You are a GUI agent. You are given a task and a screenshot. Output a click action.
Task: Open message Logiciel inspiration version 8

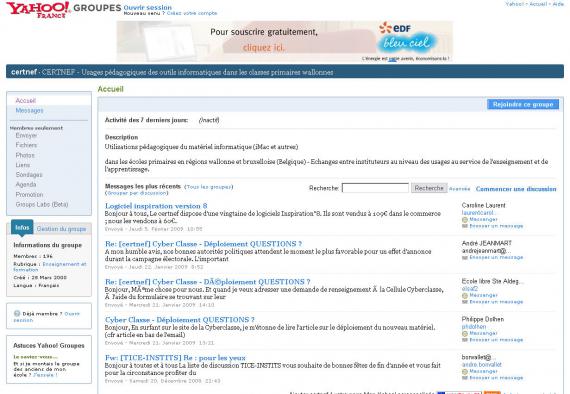coord(156,206)
